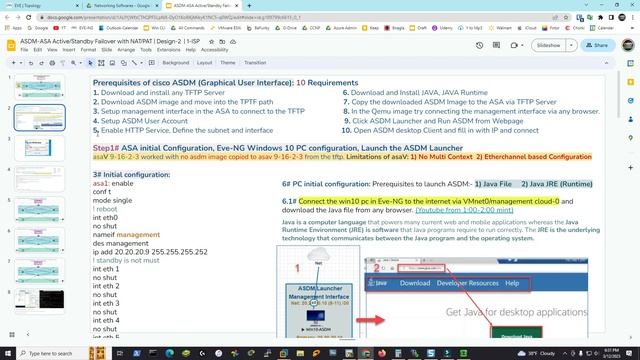Click the move to folder icon

click(x=222, y=42)
